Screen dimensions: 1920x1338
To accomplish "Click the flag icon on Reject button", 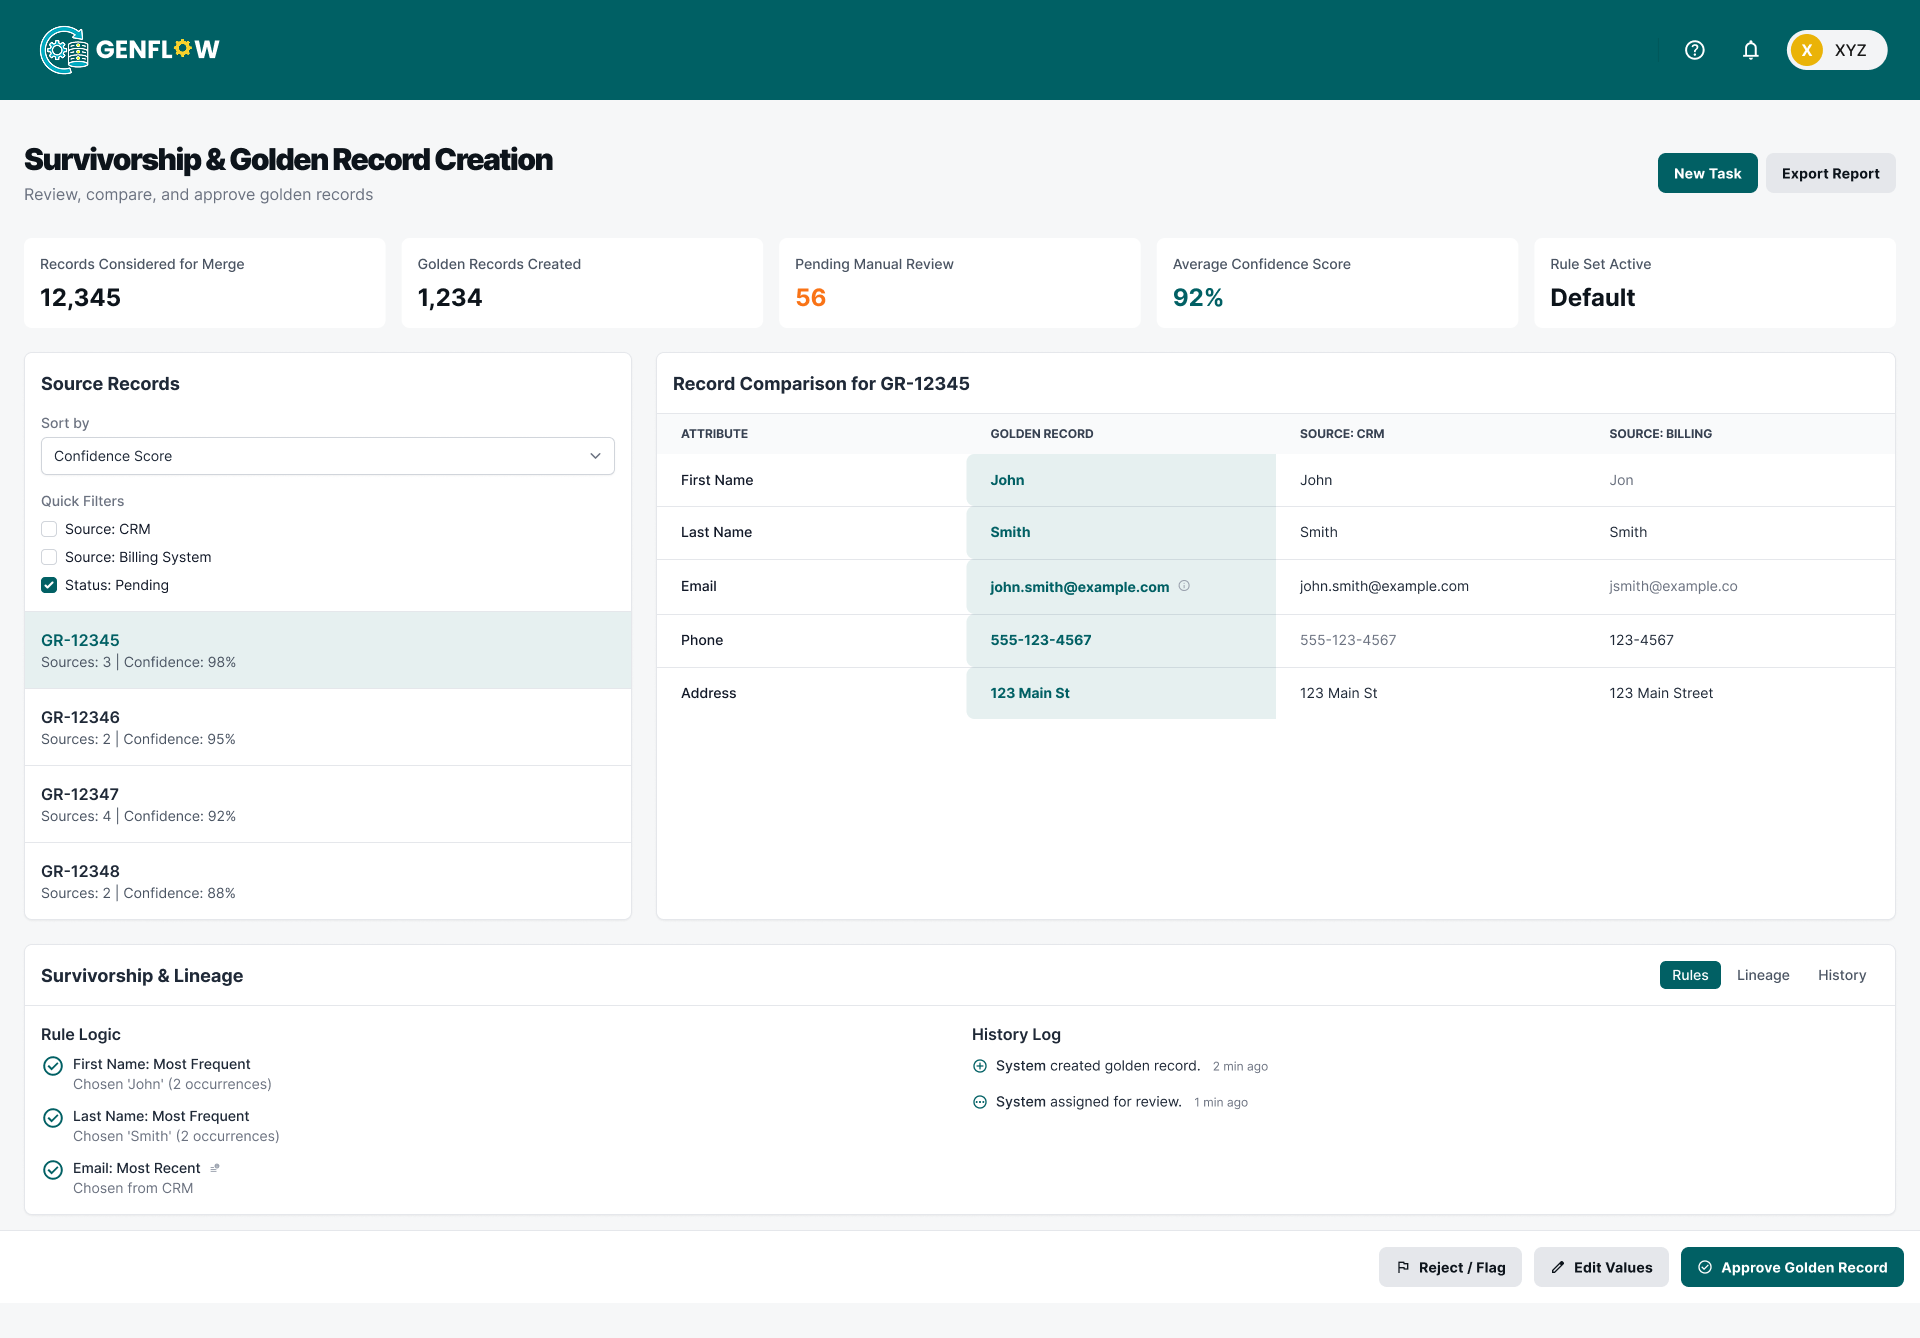I will 1403,1267.
